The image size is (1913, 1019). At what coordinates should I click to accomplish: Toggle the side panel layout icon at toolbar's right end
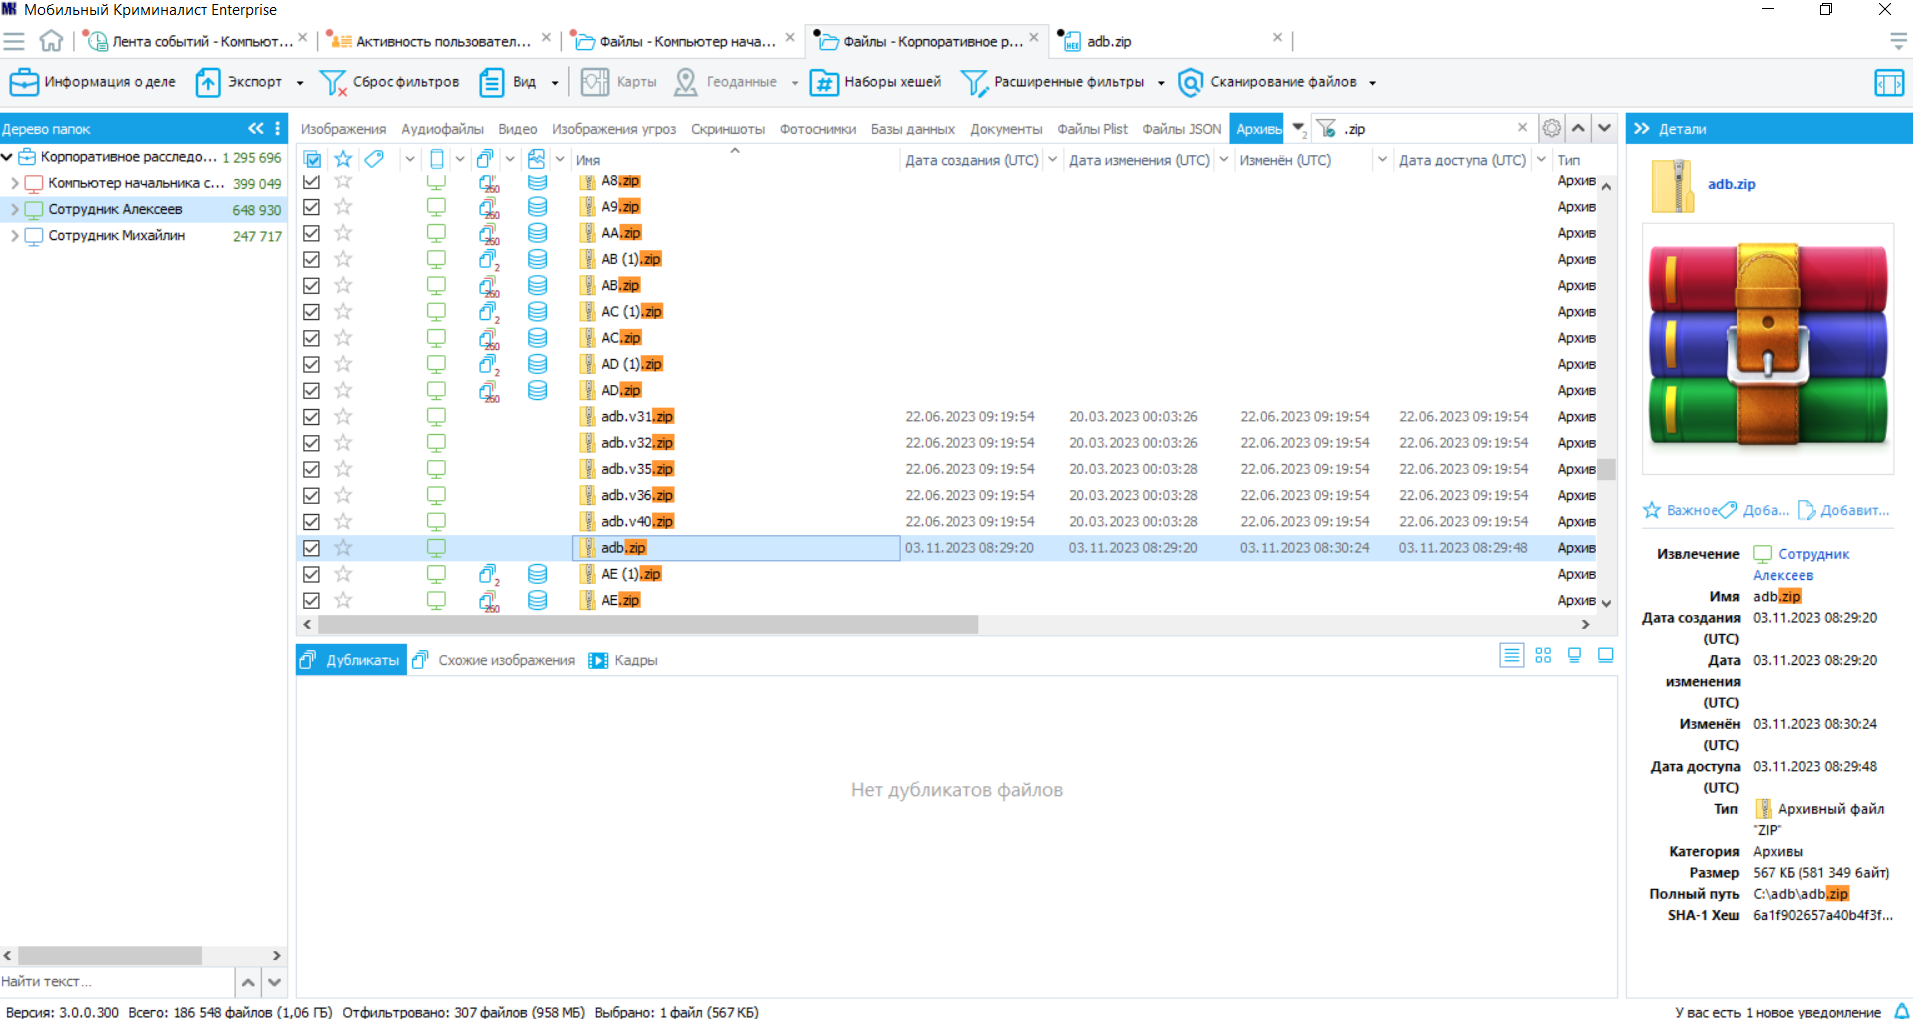1889,82
